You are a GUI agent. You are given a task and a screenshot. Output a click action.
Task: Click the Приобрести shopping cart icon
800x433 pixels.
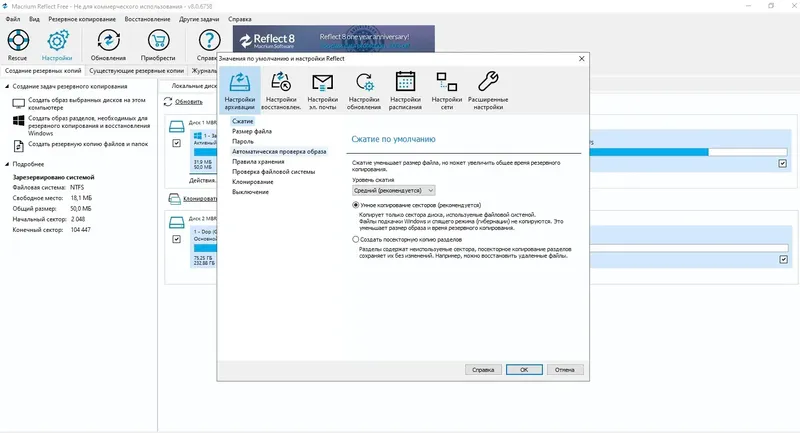[158, 40]
